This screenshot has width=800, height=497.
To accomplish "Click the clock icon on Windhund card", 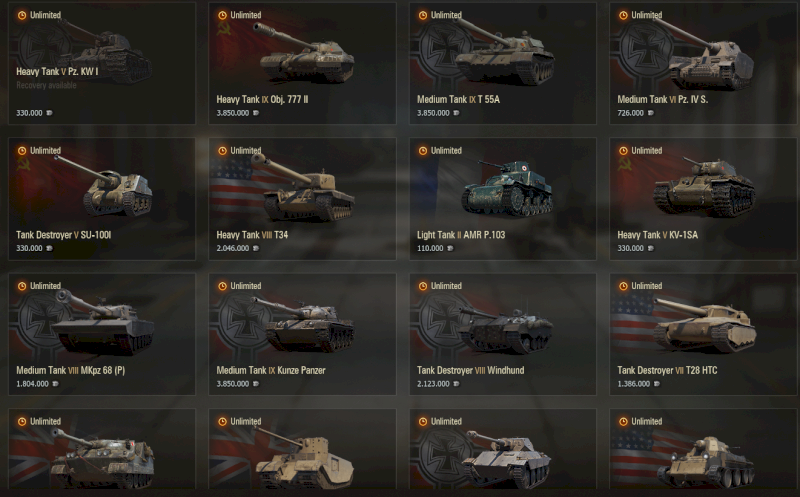I will click(x=423, y=286).
